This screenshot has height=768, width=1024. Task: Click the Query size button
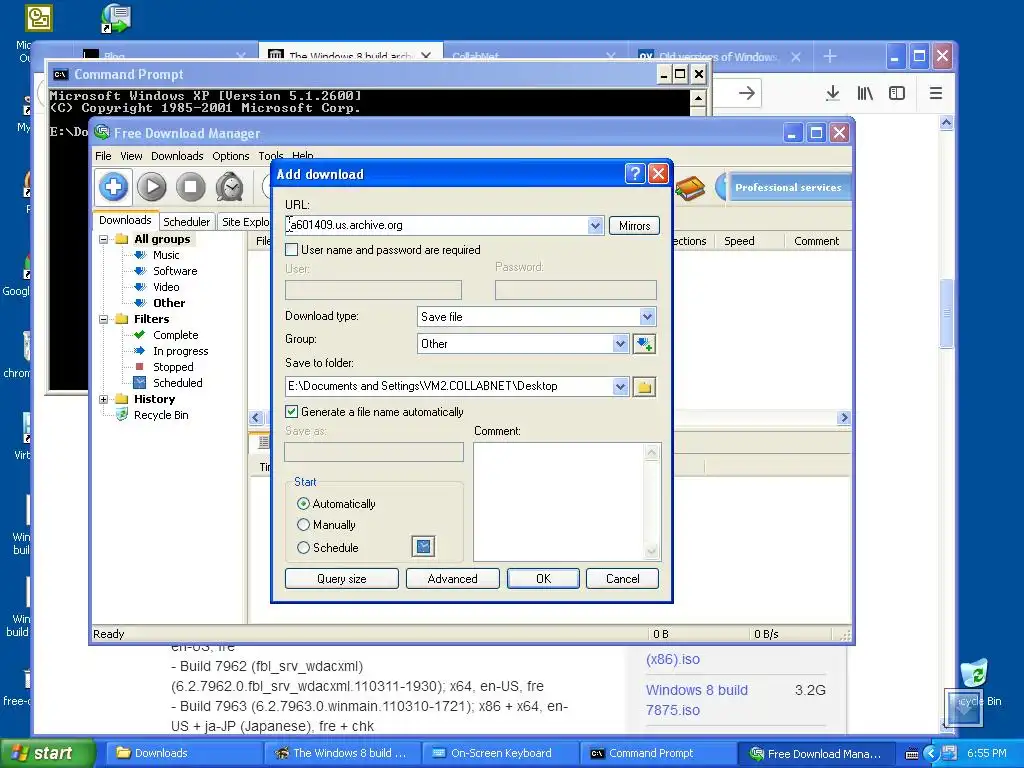pyautogui.click(x=342, y=579)
